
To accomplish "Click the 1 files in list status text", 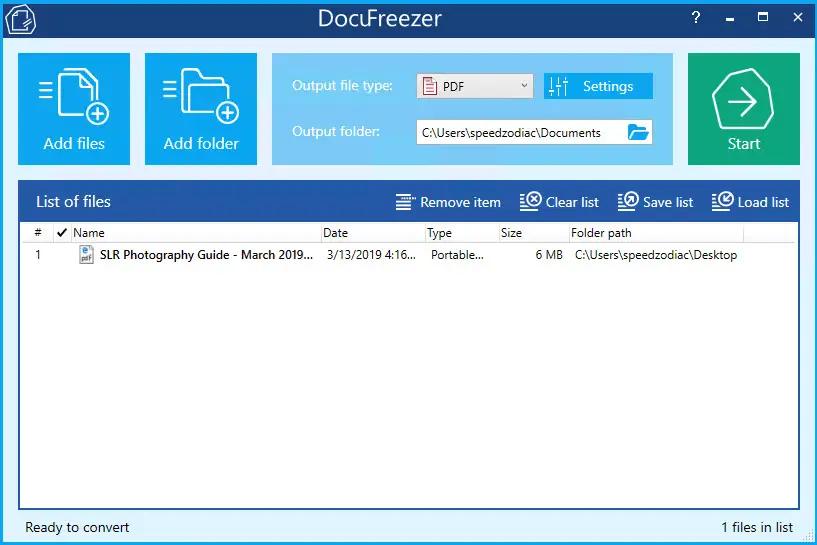I will point(757,527).
